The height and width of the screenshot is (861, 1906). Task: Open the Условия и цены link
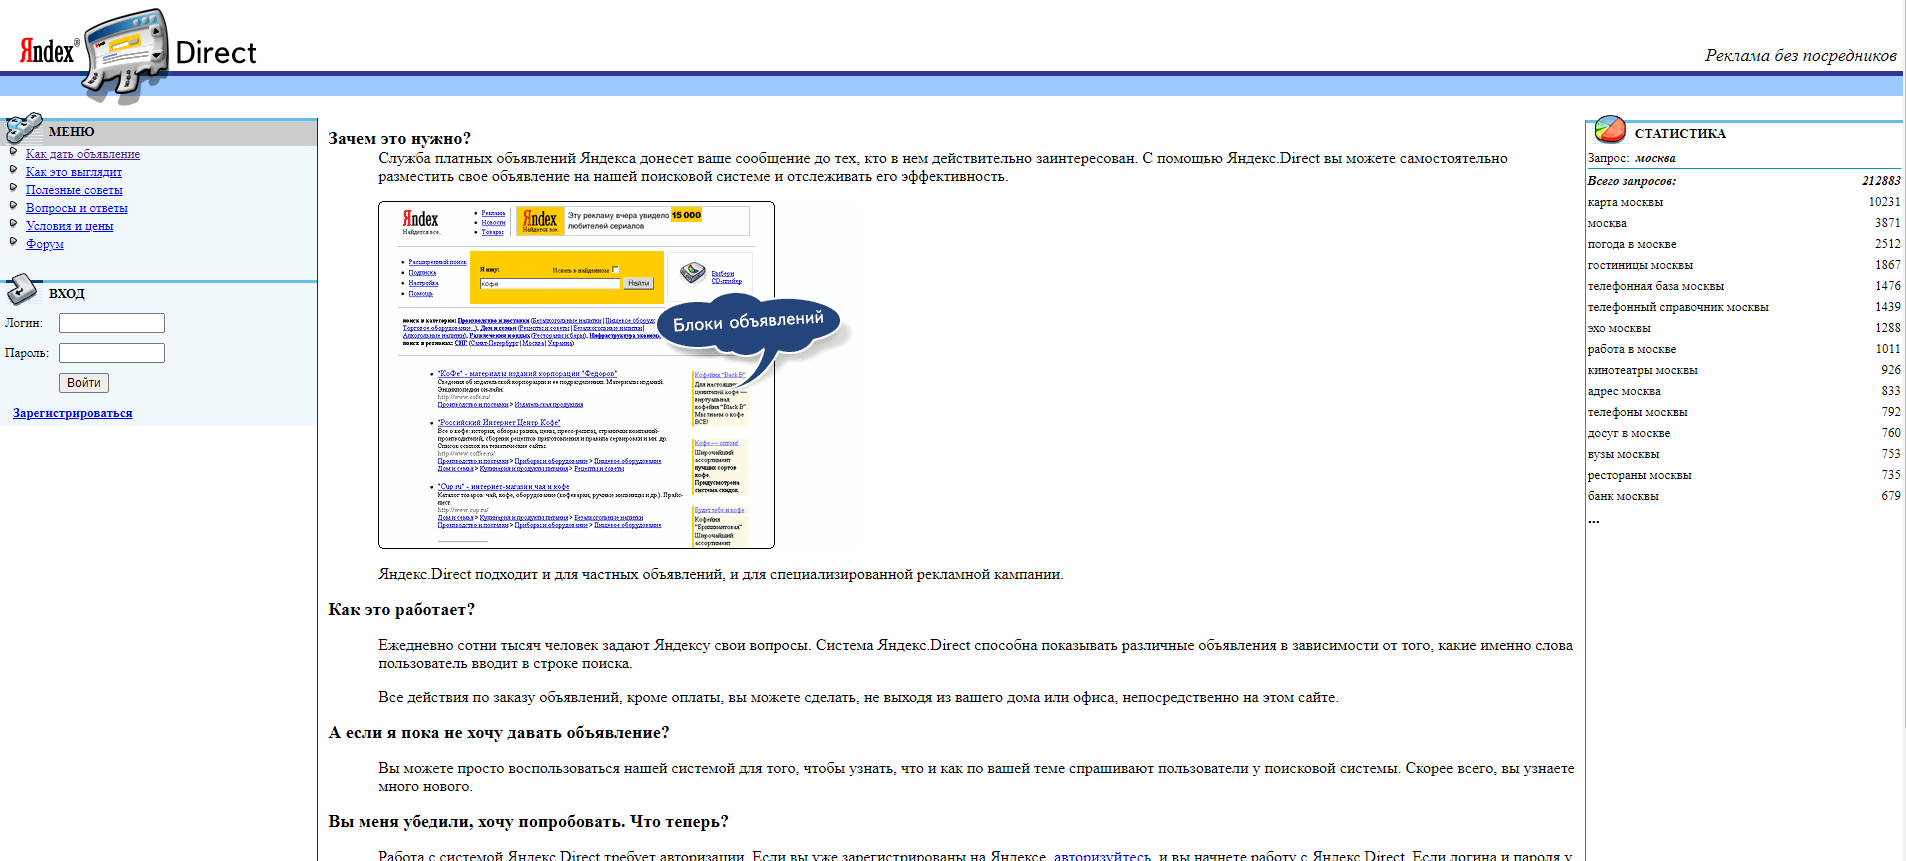(69, 226)
